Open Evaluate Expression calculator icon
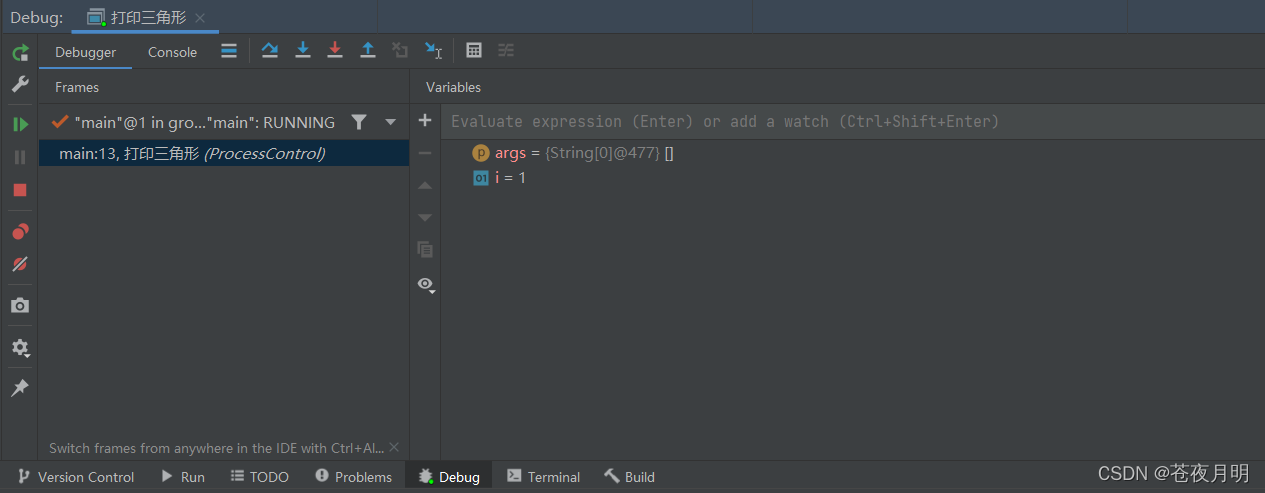The height and width of the screenshot is (493, 1265). pyautogui.click(x=474, y=50)
